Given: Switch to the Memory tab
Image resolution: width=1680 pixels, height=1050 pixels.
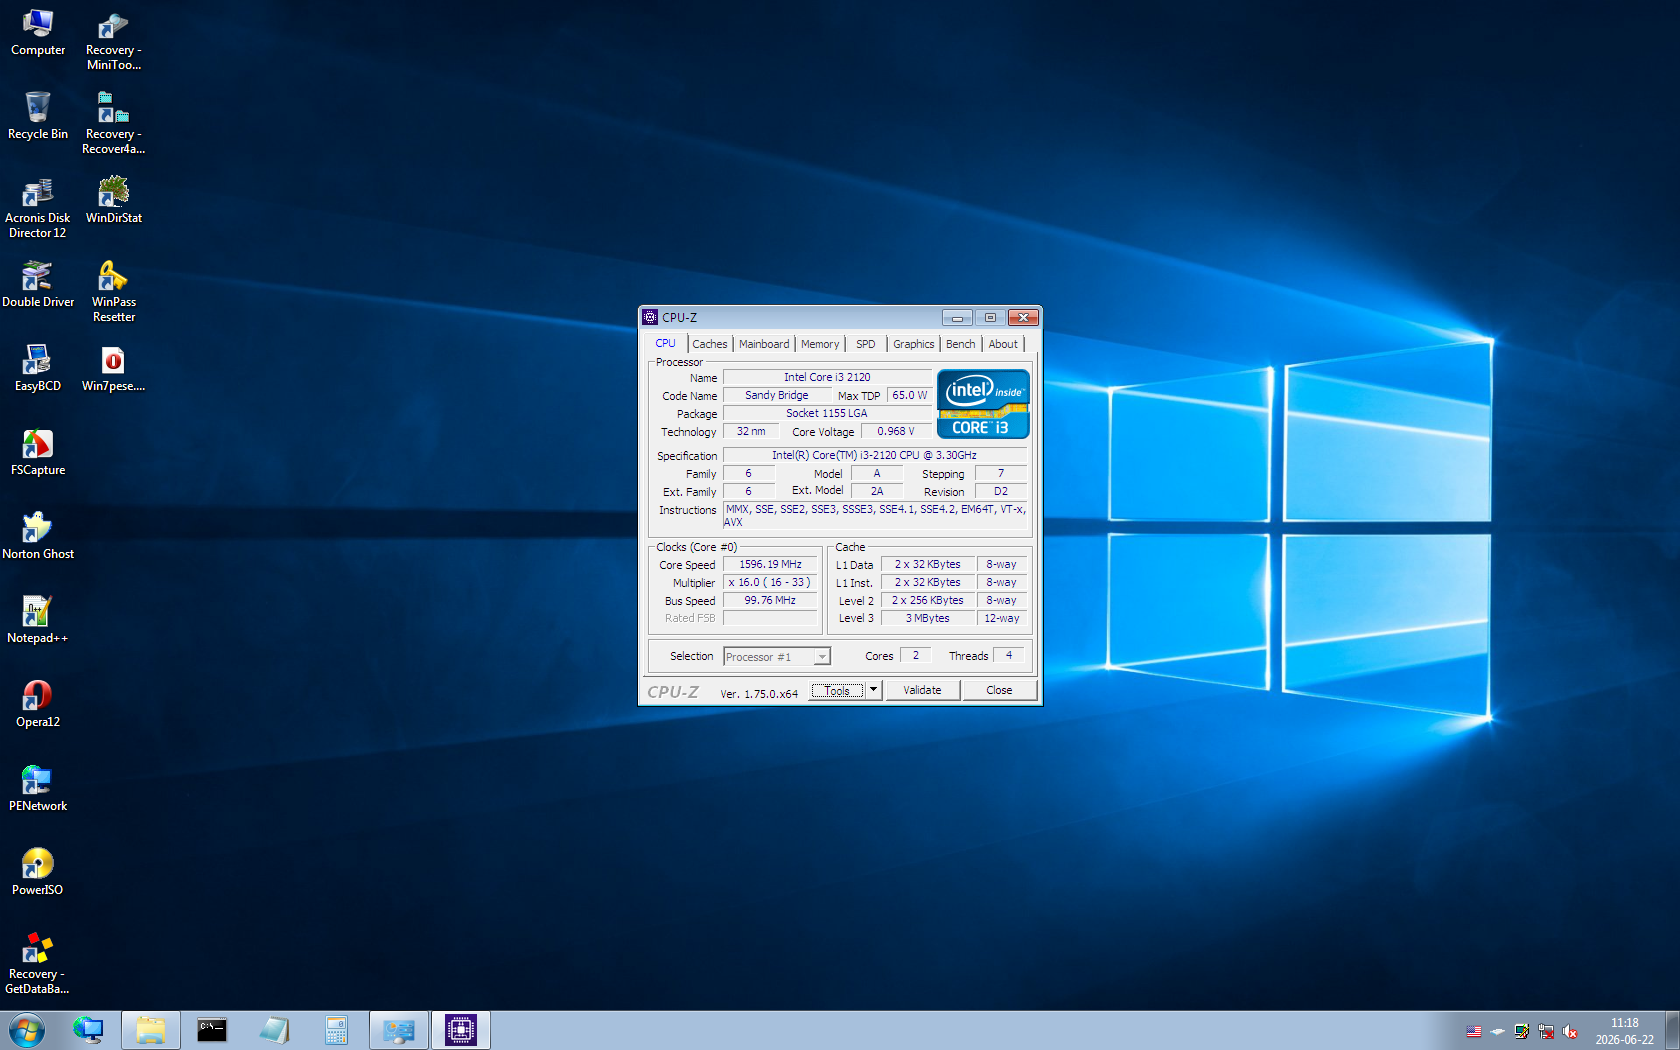Looking at the screenshot, I should [820, 344].
